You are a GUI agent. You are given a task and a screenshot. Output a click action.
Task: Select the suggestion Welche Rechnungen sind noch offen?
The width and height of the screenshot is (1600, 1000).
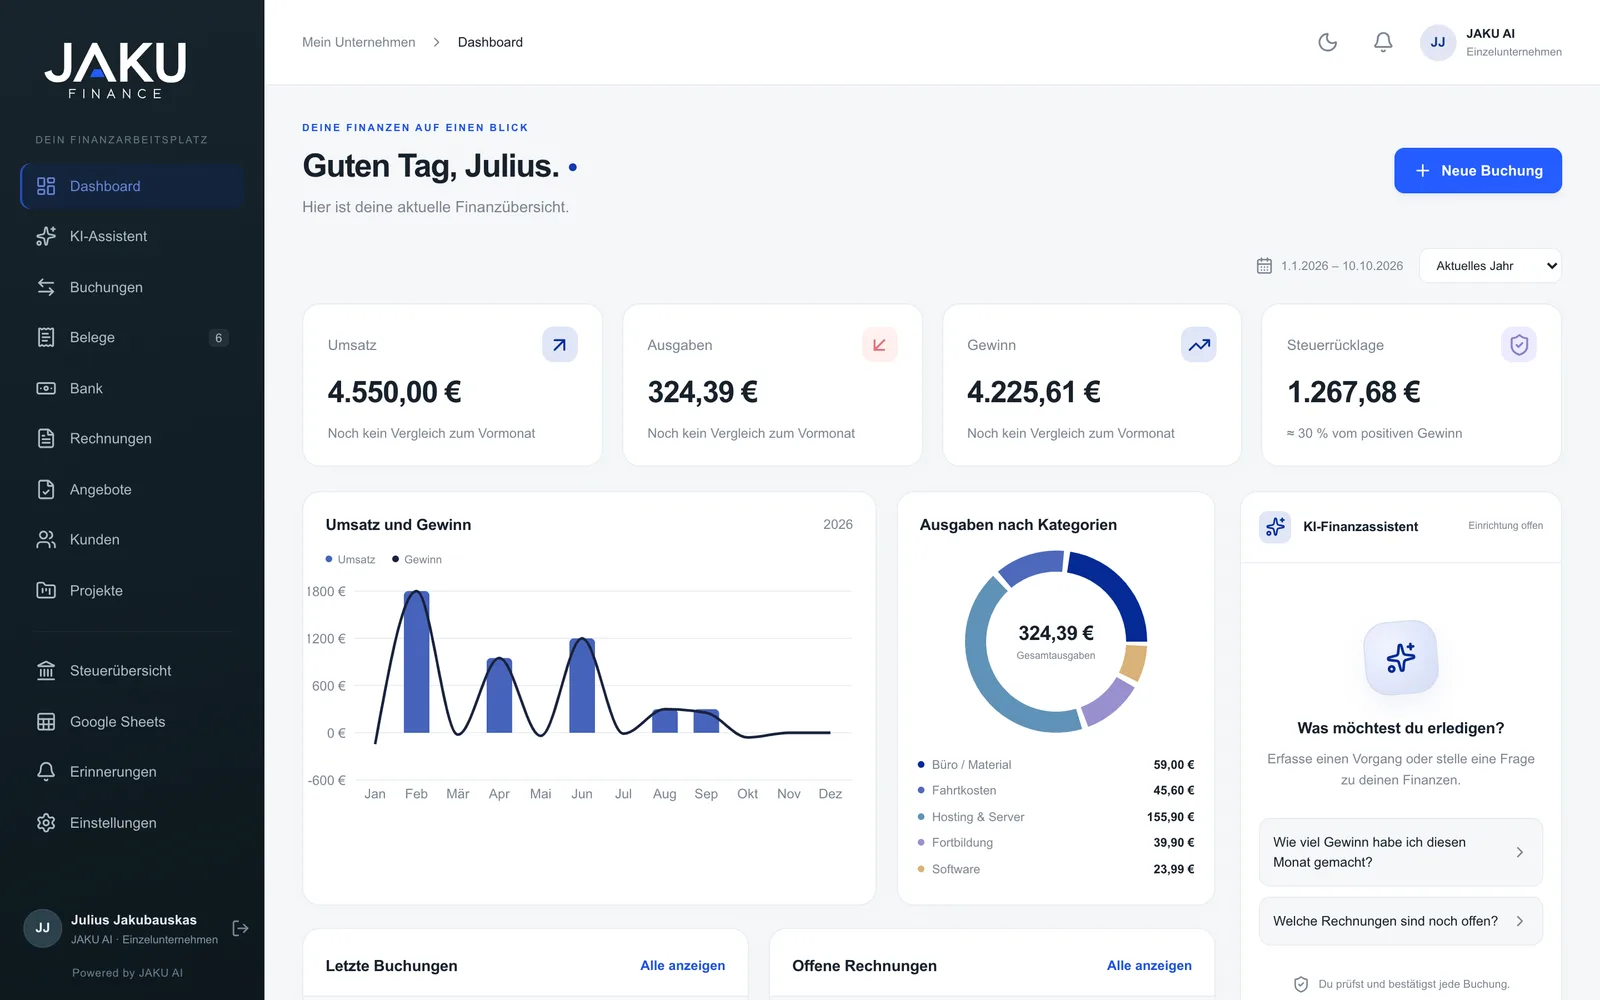[x=1400, y=921]
